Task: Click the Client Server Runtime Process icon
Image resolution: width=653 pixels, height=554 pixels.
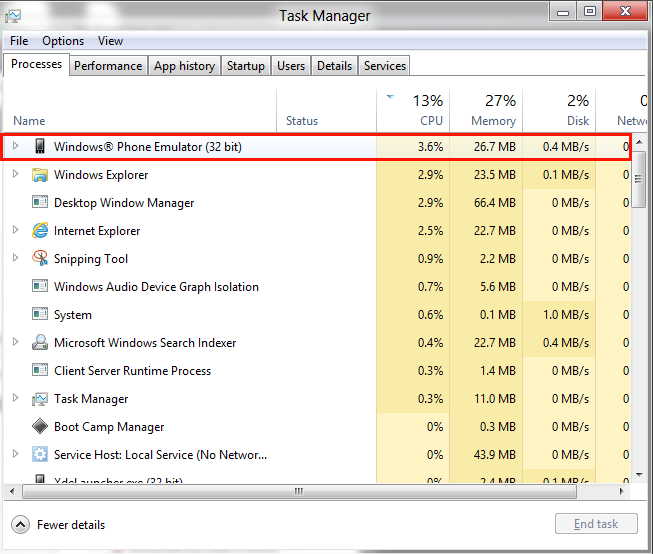Action: click(40, 370)
